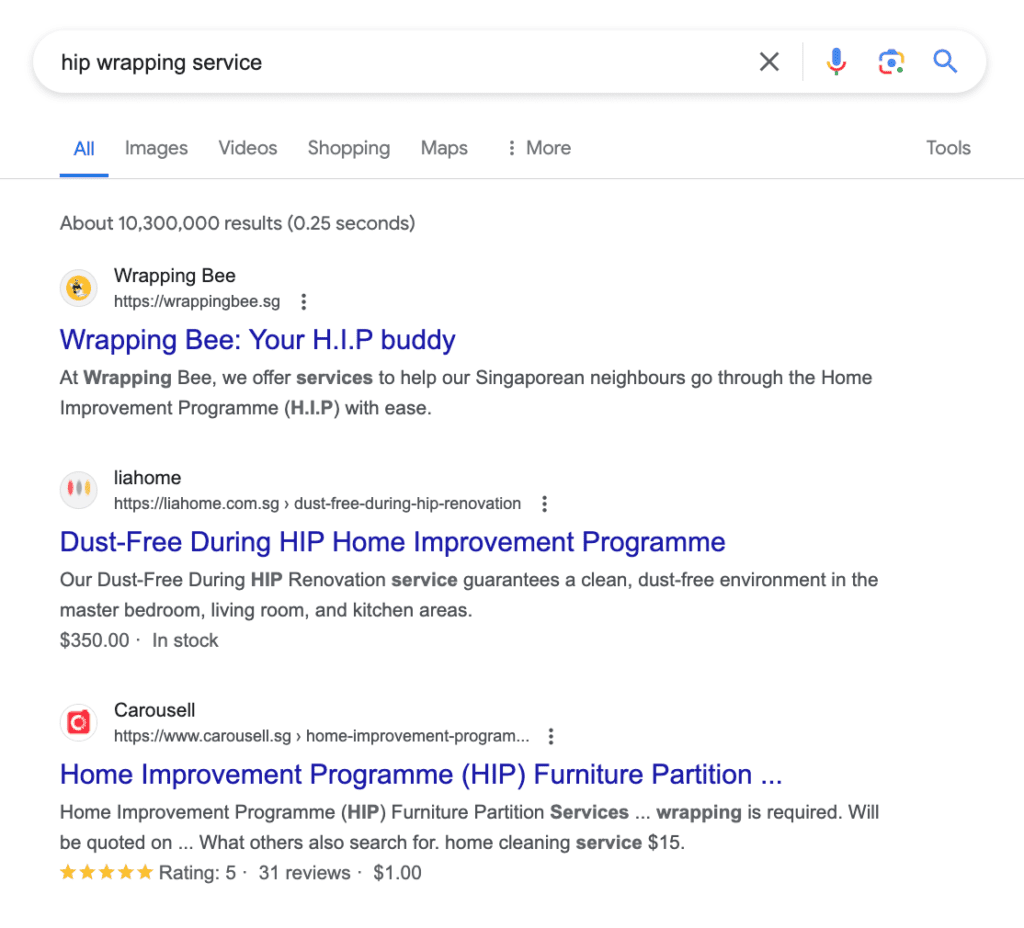Open Carousell HIP Furniture Partition result link

click(420, 774)
